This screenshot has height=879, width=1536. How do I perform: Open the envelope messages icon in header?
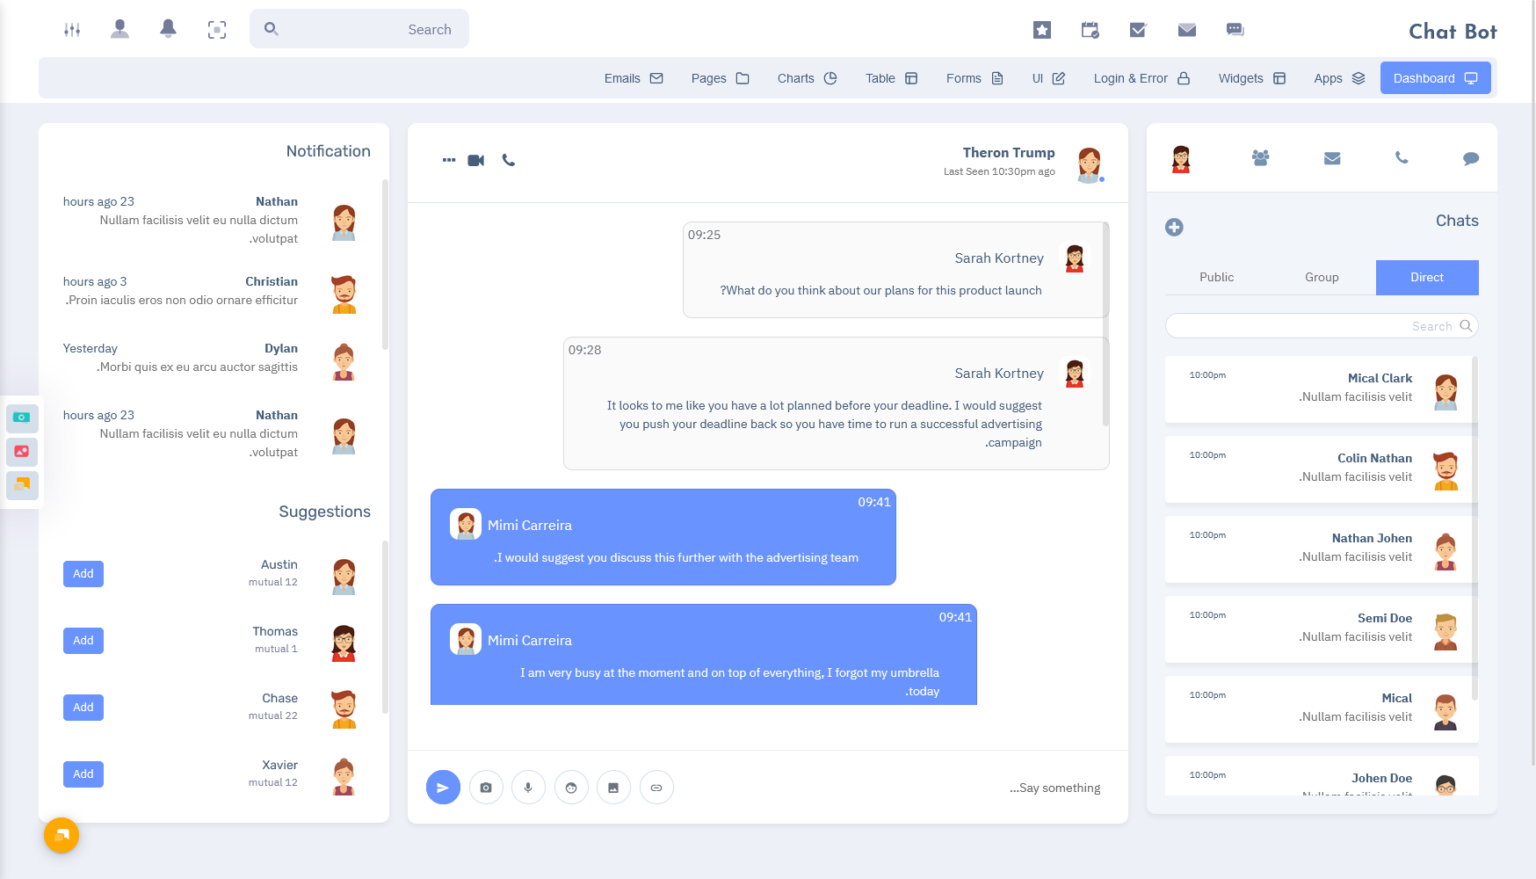coord(1187,30)
